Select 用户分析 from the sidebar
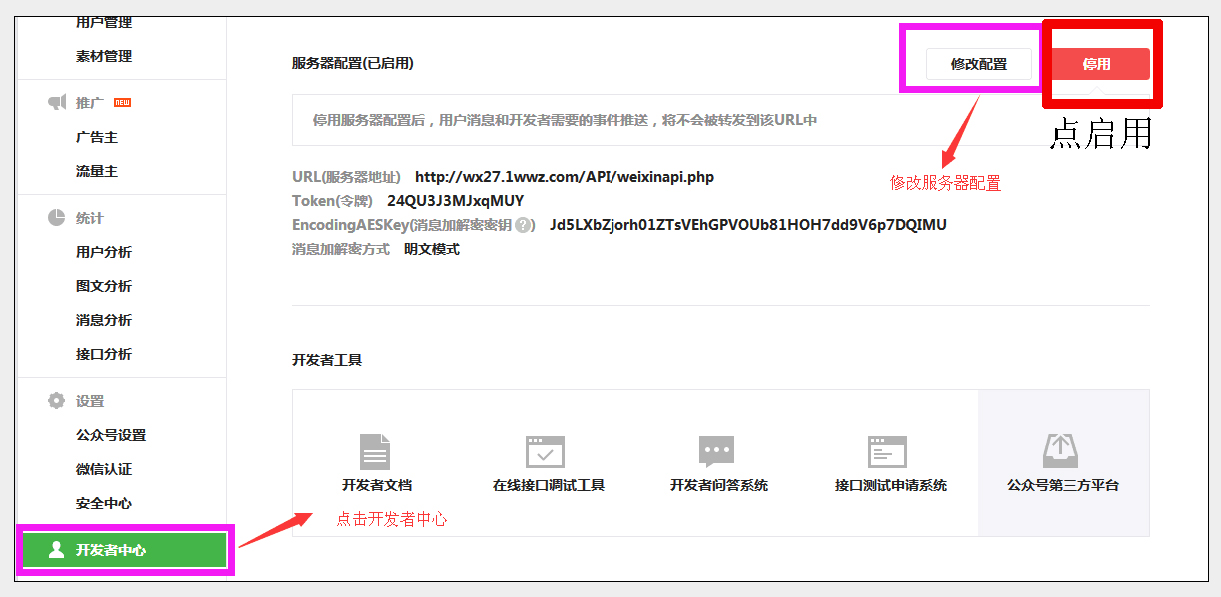 pyautogui.click(x=104, y=252)
